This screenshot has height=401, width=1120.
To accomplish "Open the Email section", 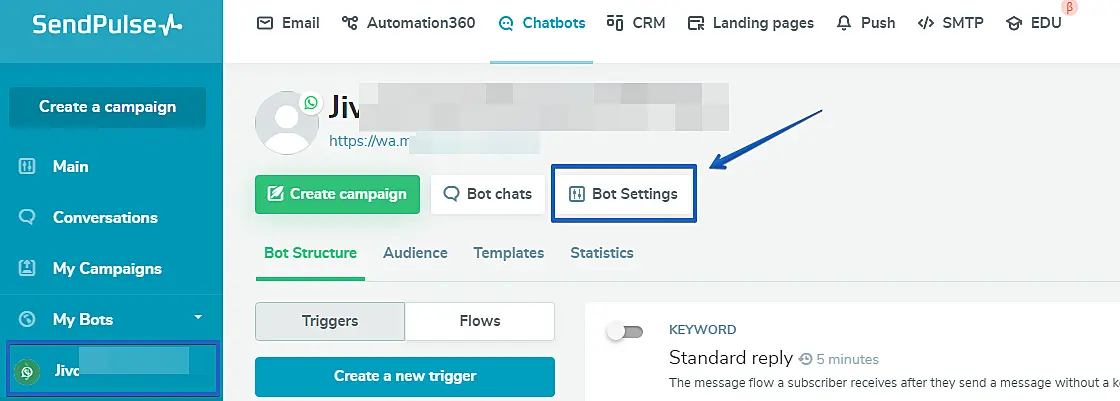I will [x=290, y=23].
